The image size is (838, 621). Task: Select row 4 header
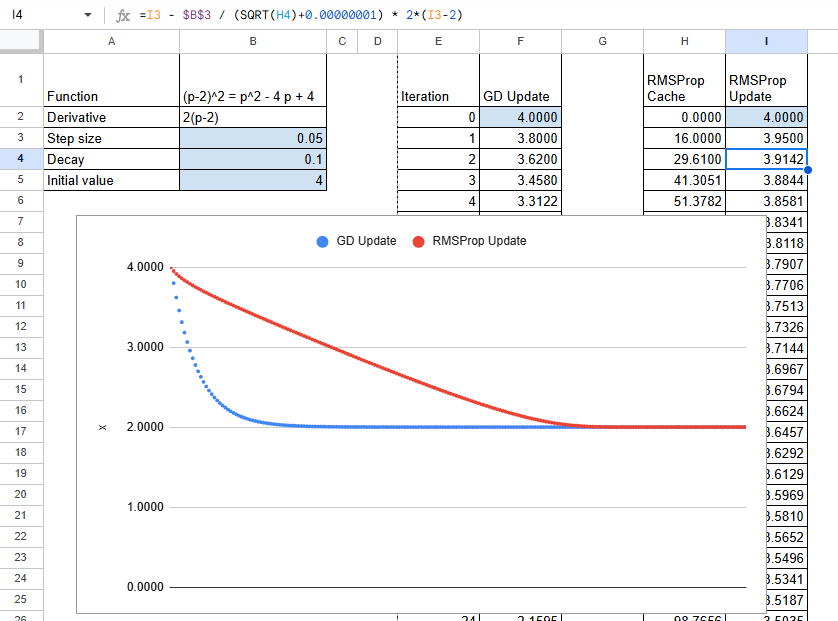point(21,159)
